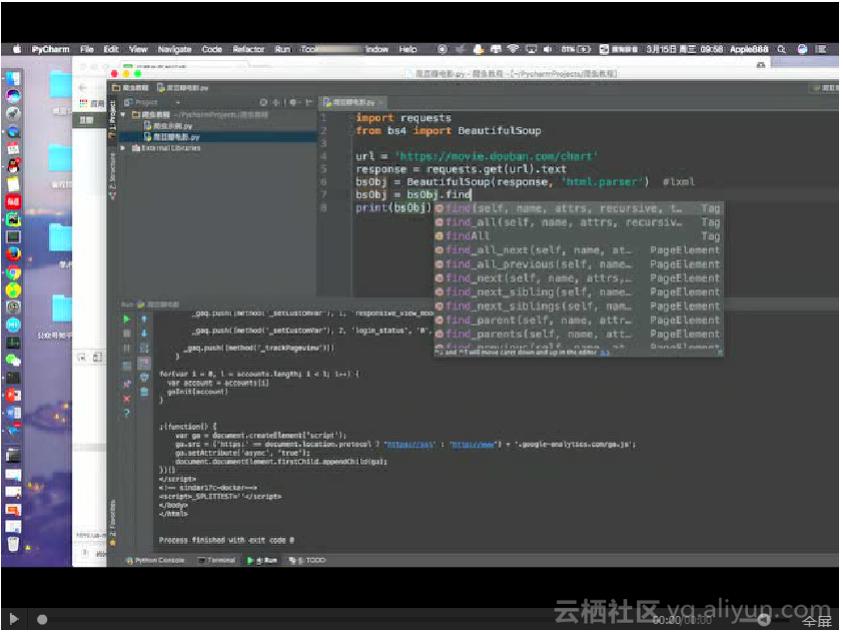Click the Stop button in Run panel
Screen dimensions: 843x636
[x=126, y=334]
